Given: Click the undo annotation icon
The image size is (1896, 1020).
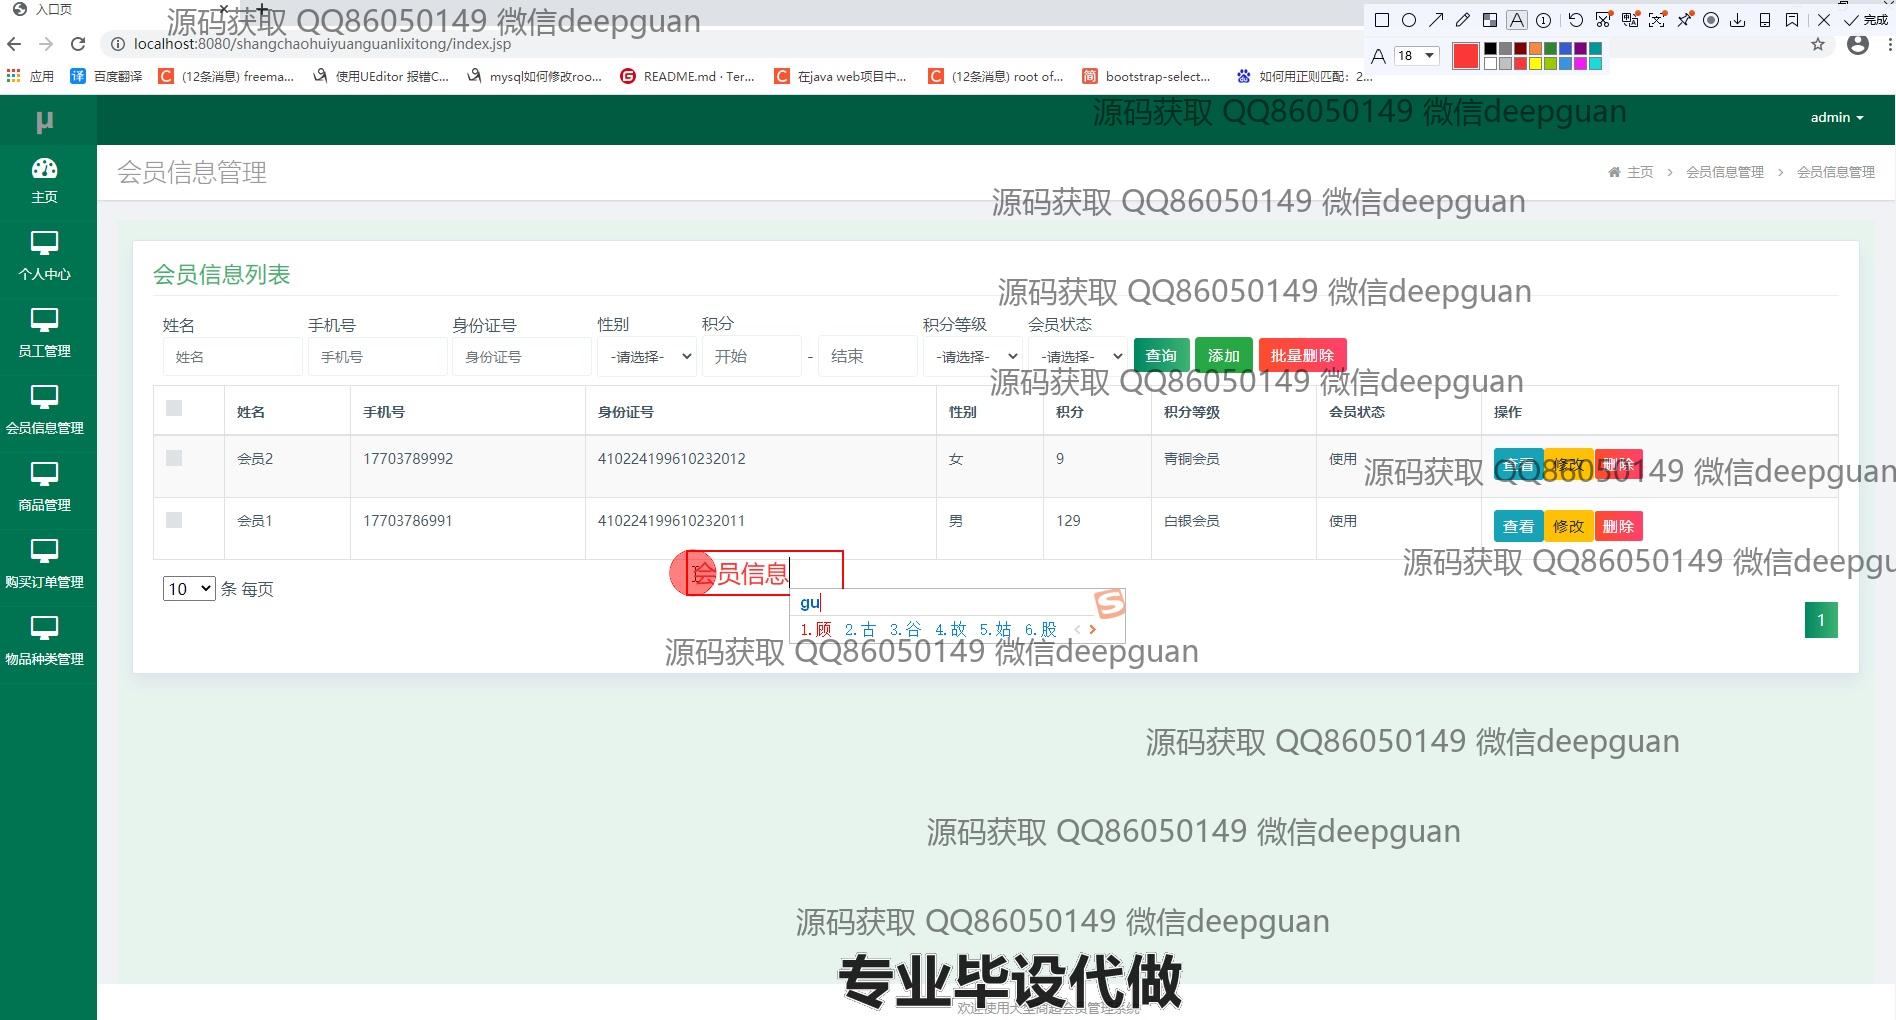Looking at the screenshot, I should (1576, 20).
